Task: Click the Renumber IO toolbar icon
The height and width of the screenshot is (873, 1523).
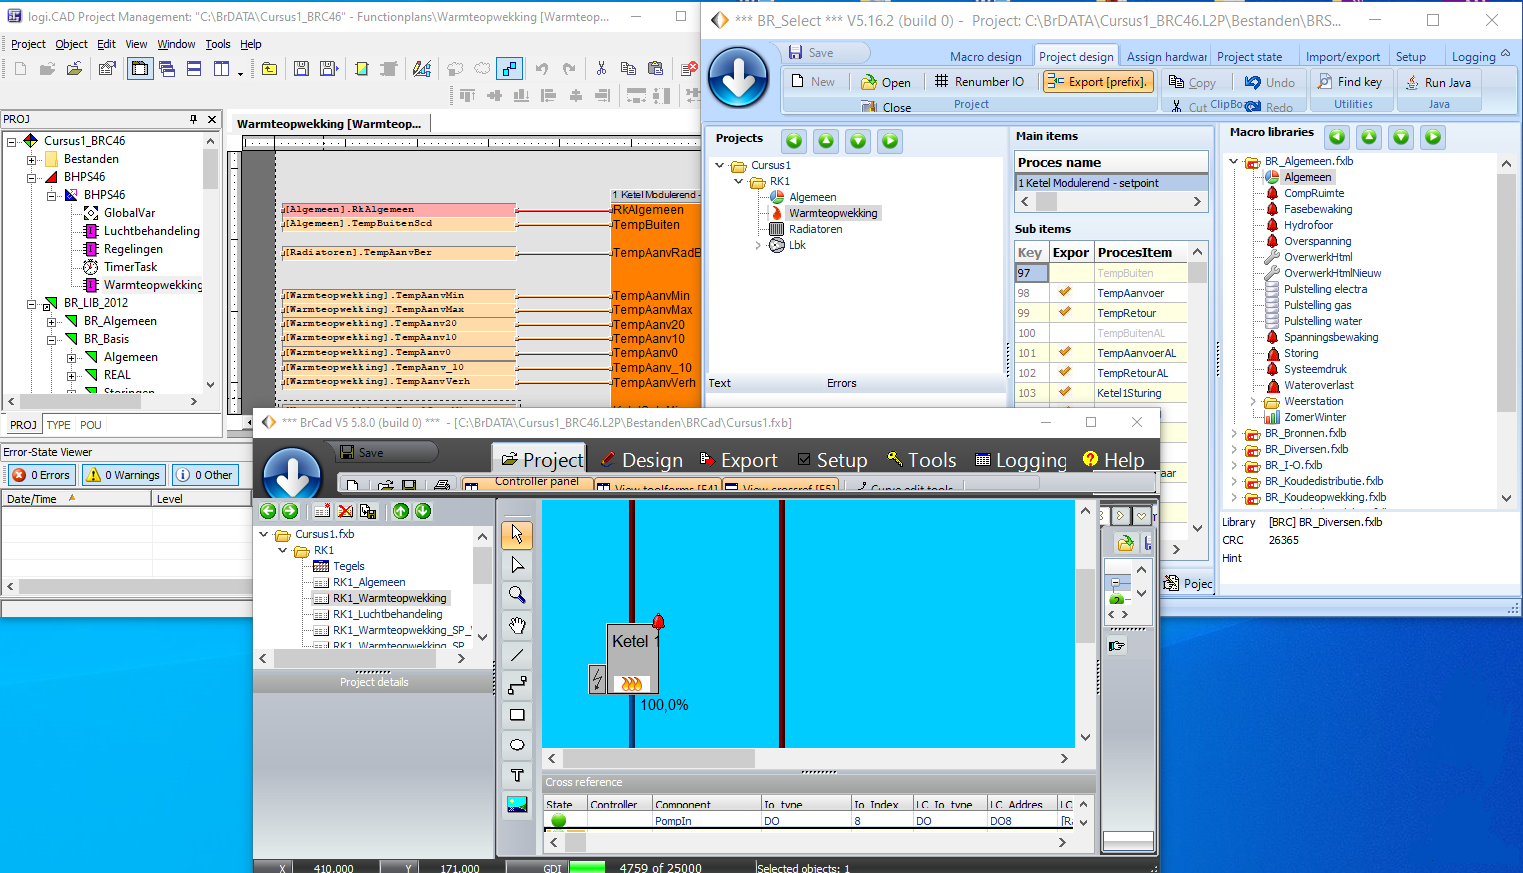Action: click(x=941, y=82)
